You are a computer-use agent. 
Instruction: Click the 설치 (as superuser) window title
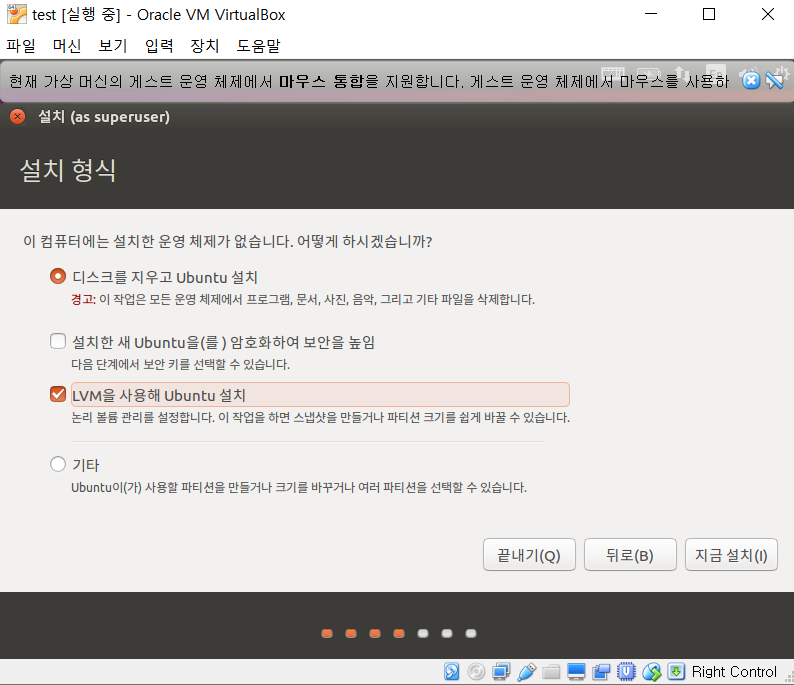104,117
